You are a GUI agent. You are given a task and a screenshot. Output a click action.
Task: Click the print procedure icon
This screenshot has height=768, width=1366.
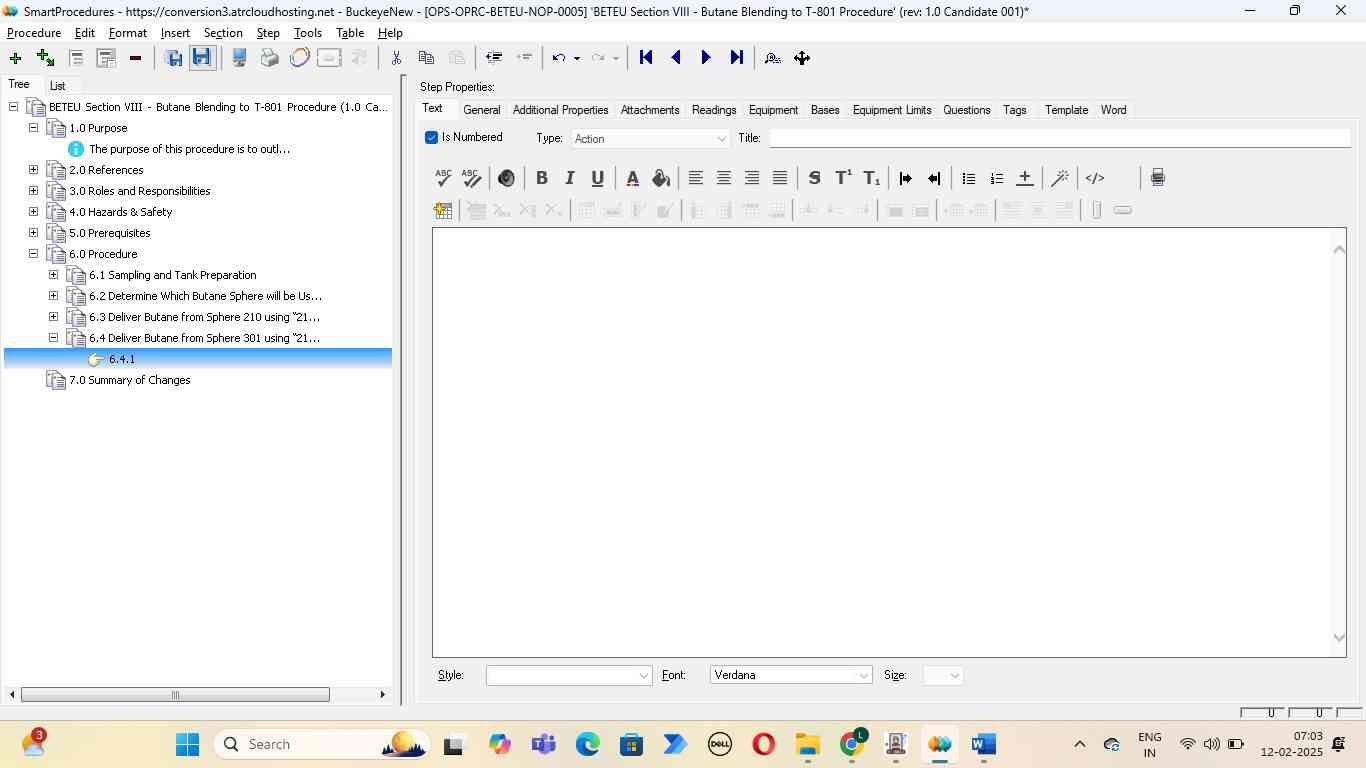click(x=269, y=58)
